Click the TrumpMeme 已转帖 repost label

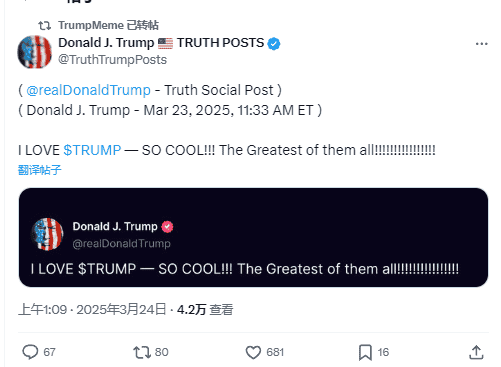click(x=108, y=25)
